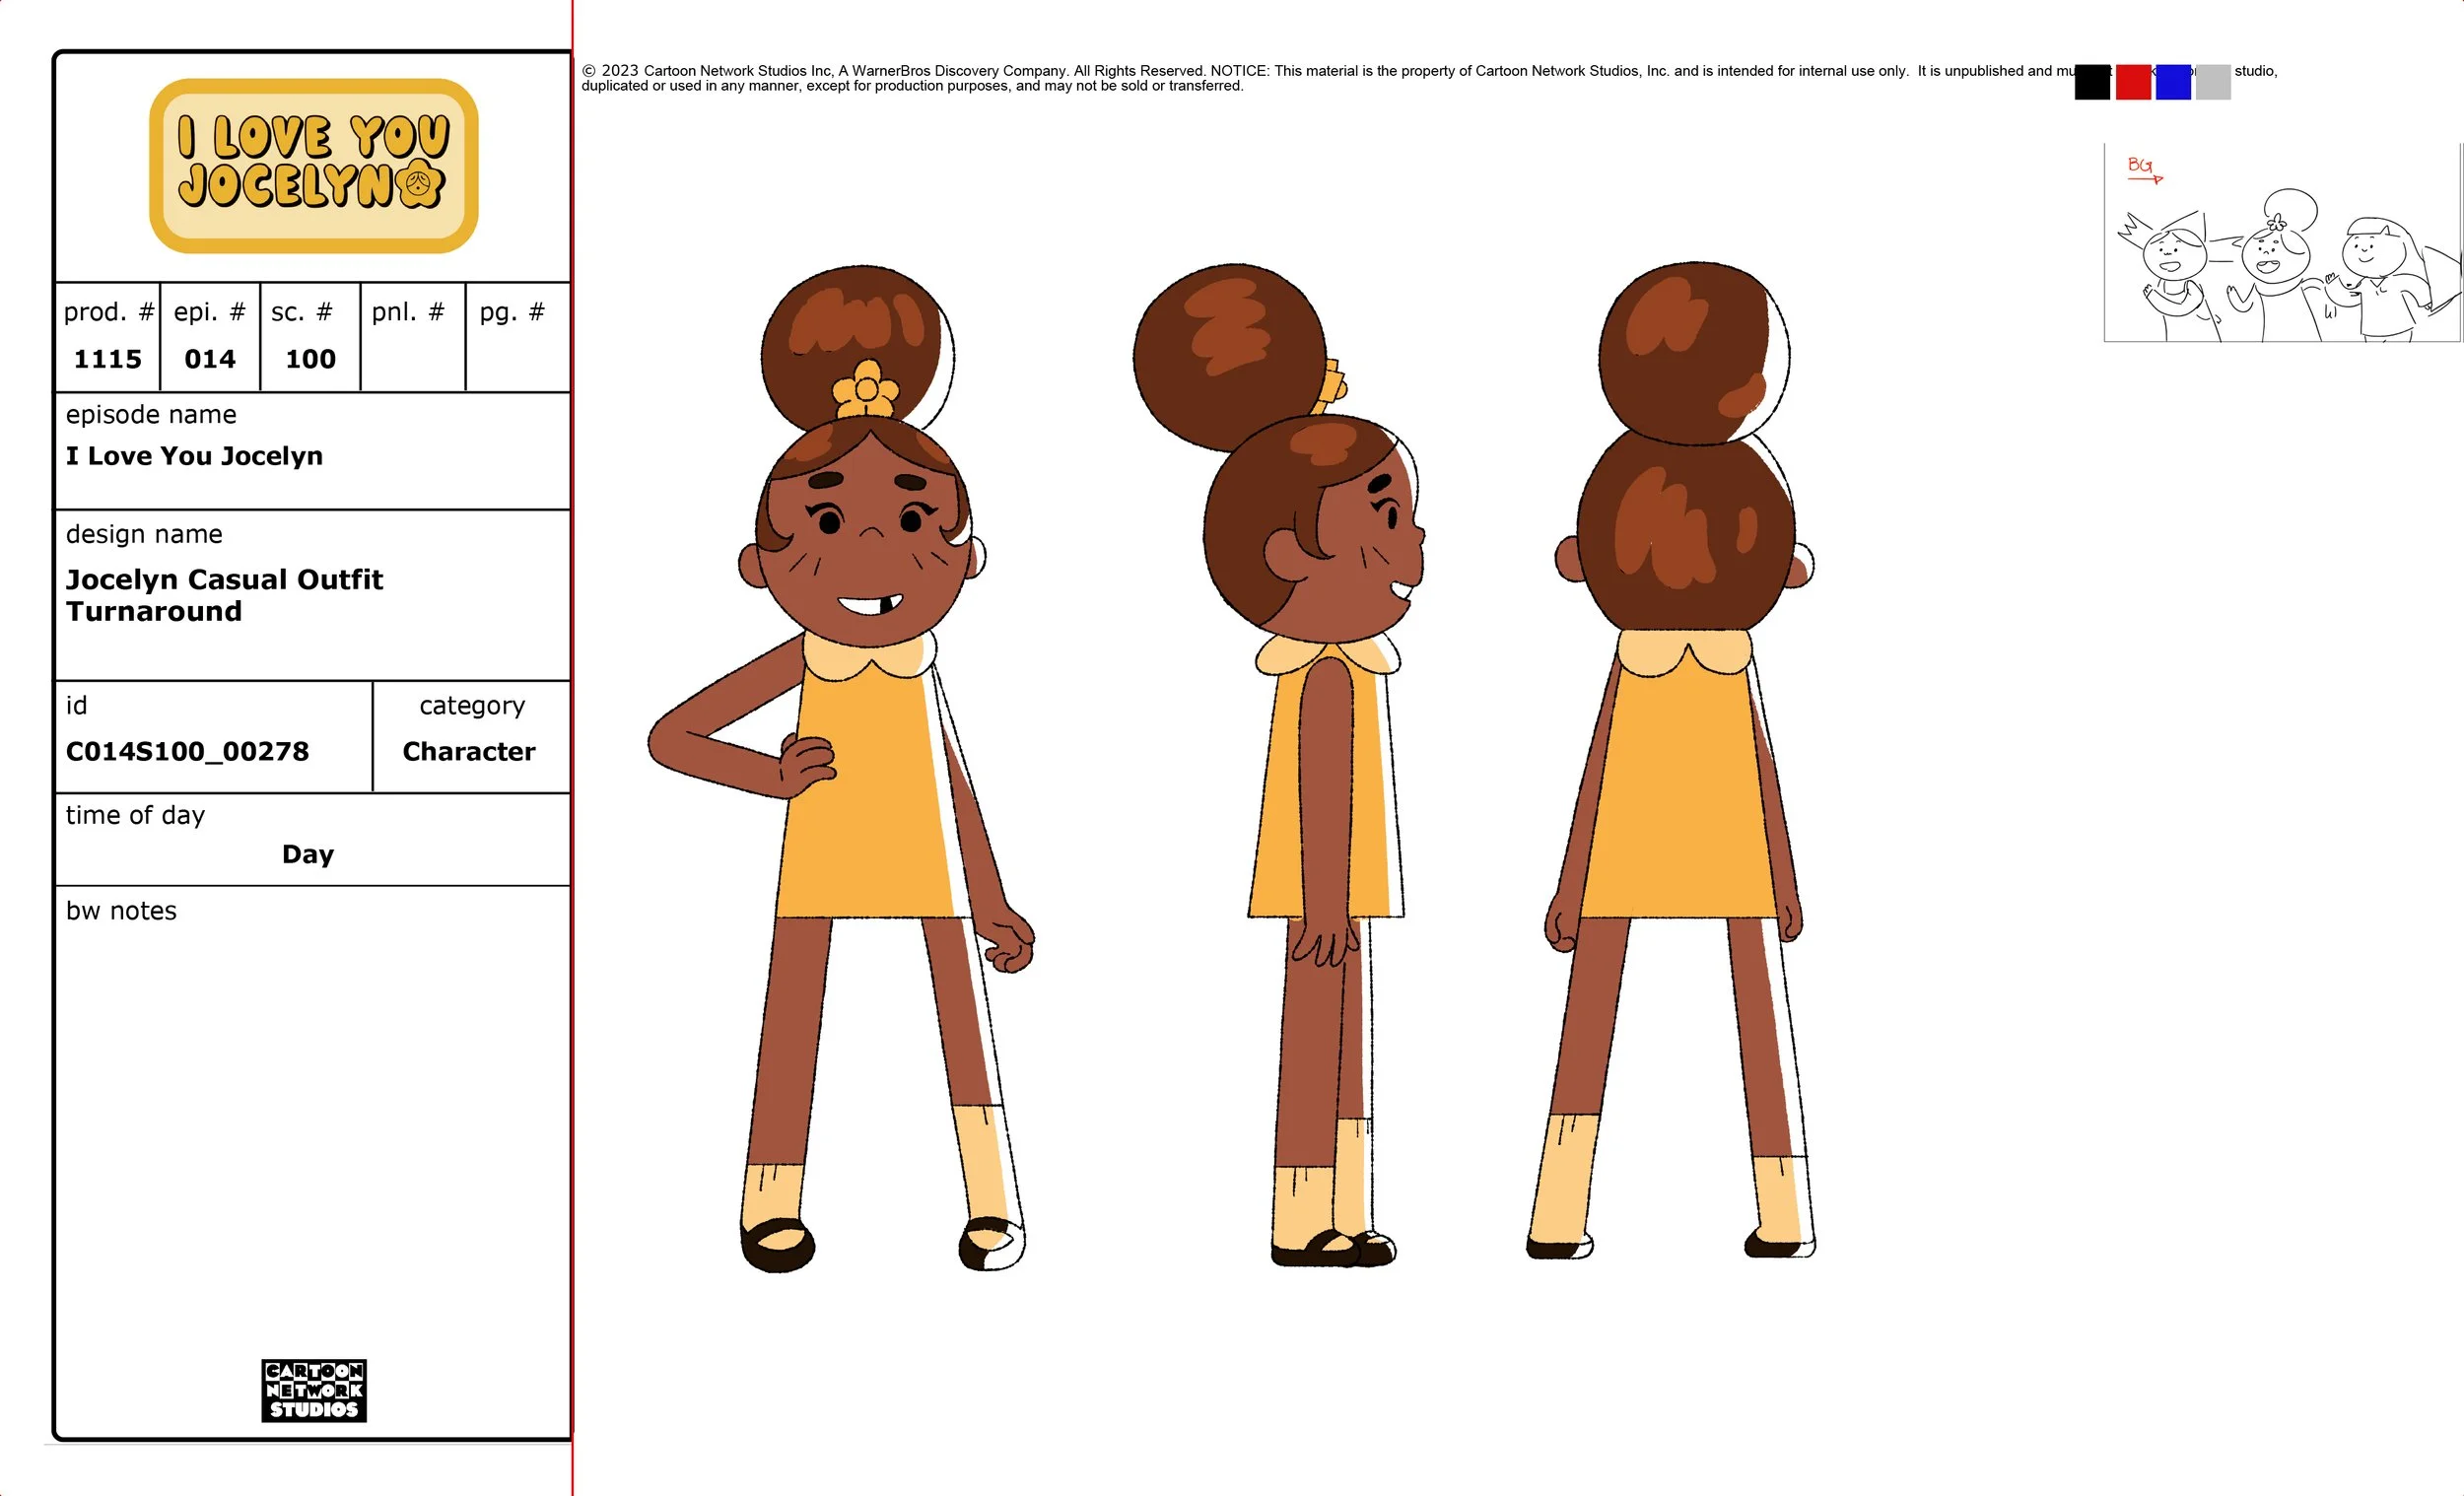Screen dimensions: 2464x1496
Task: Click the 'bw notes' label
Action: point(121,911)
